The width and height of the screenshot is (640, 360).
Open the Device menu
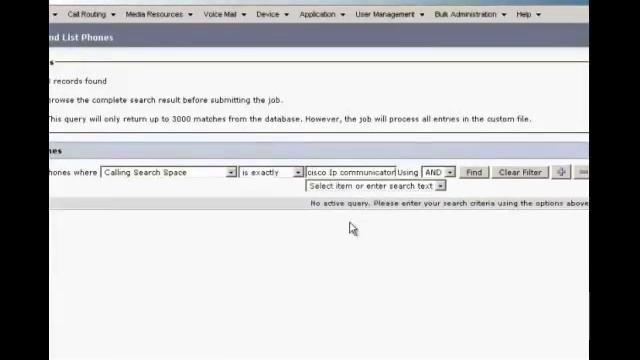pos(272,14)
